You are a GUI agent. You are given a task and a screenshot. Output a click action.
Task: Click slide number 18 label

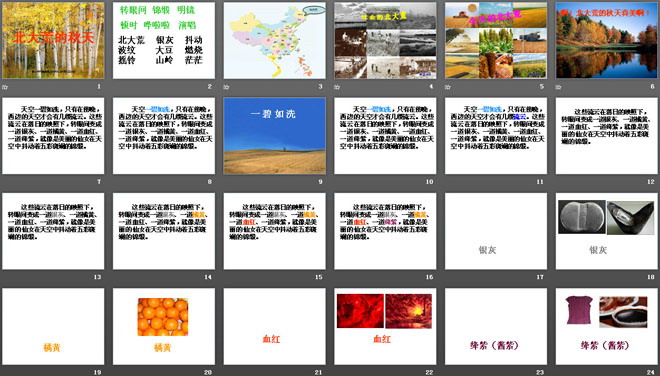[651, 277]
